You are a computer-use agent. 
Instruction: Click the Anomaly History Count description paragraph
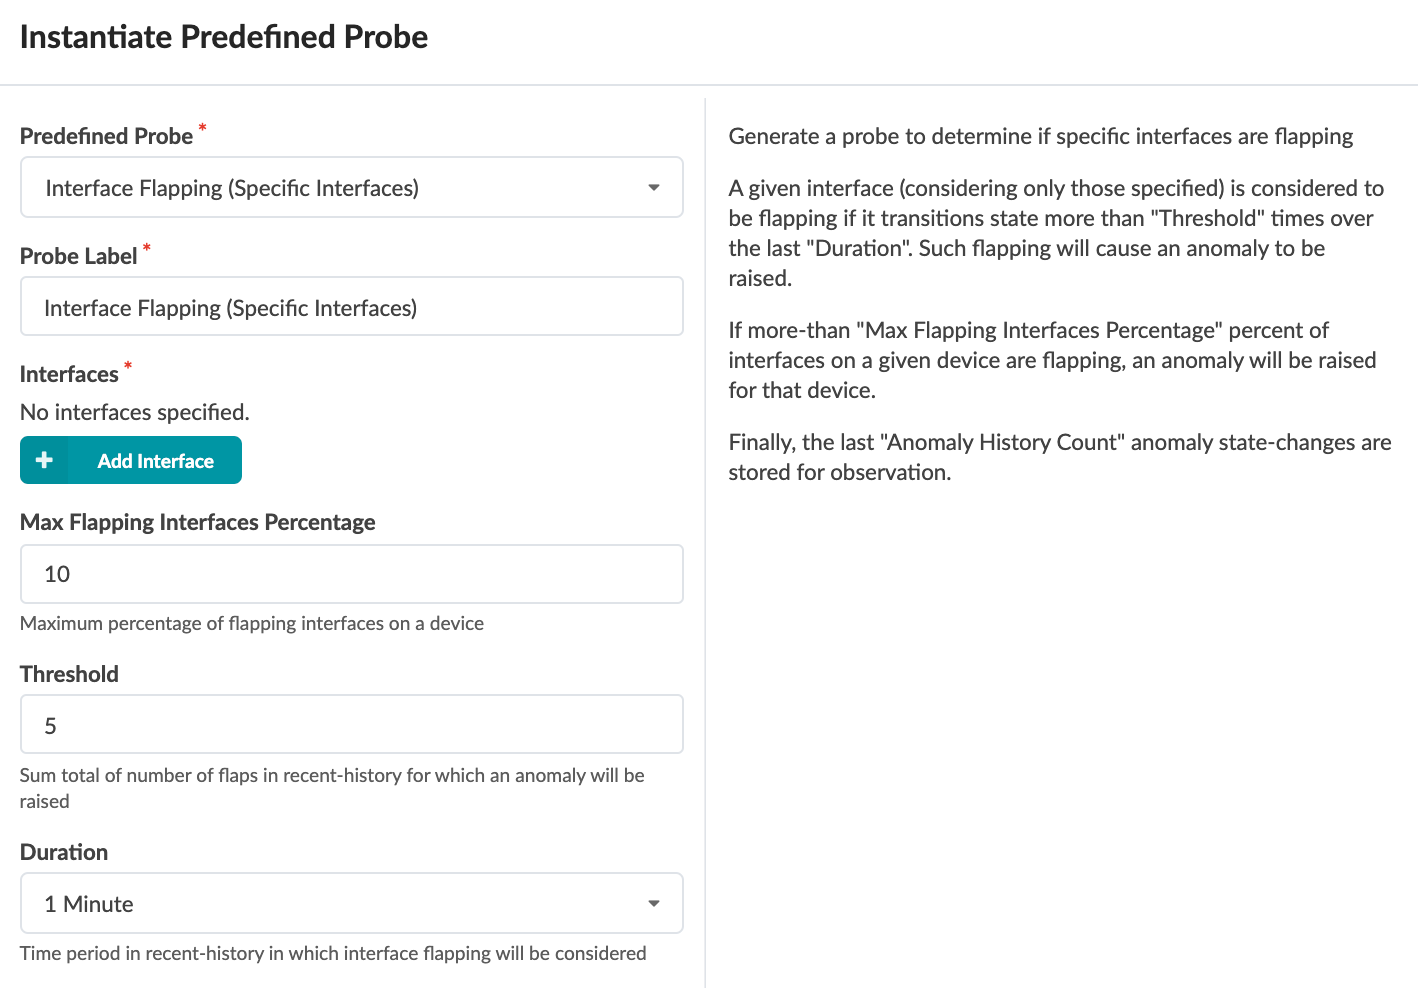(x=1058, y=457)
